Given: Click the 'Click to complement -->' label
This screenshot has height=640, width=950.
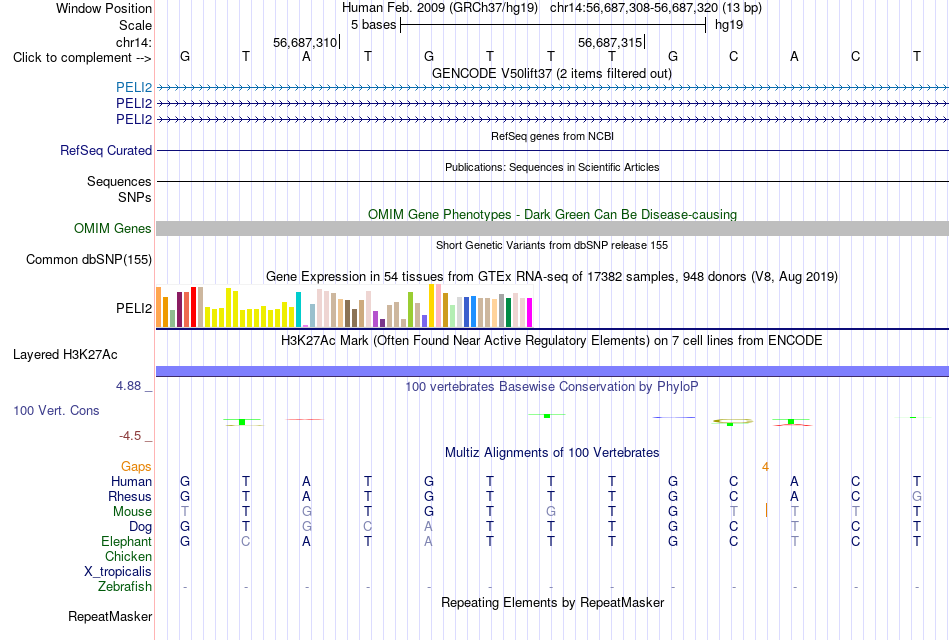Looking at the screenshot, I should 82,58.
